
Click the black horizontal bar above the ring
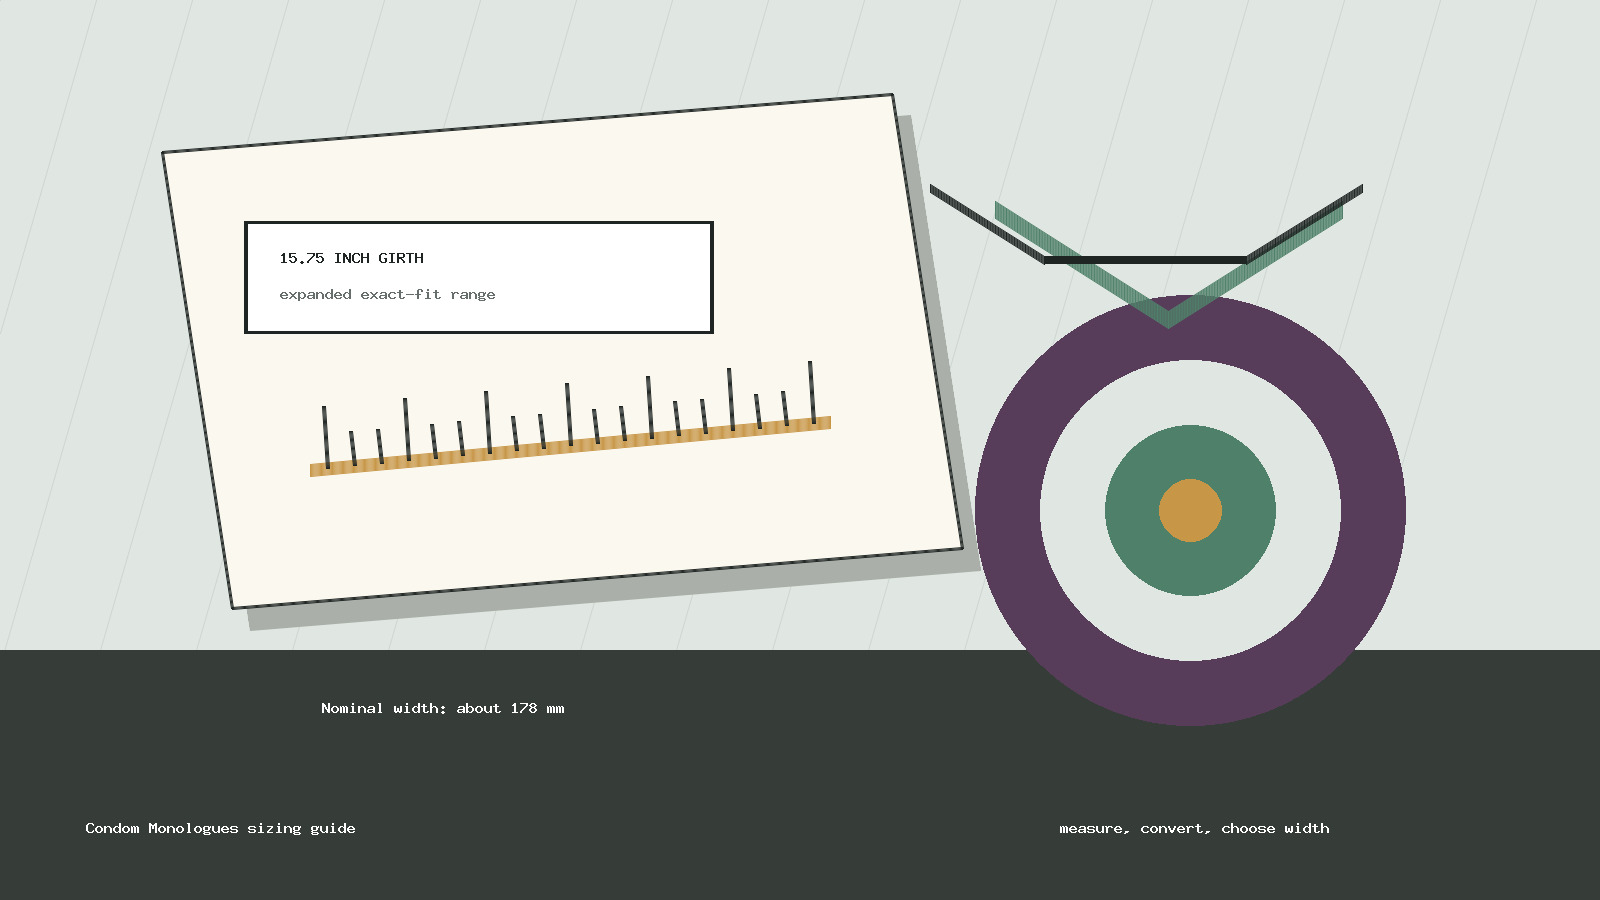[x=1145, y=260]
